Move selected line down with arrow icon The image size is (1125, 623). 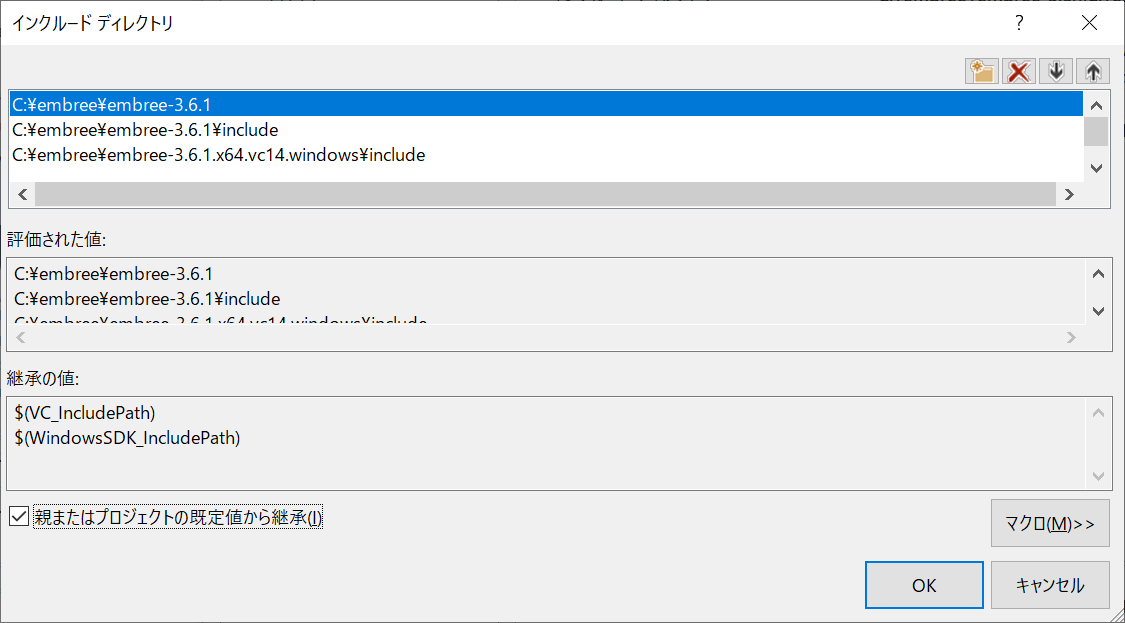tap(1055, 71)
